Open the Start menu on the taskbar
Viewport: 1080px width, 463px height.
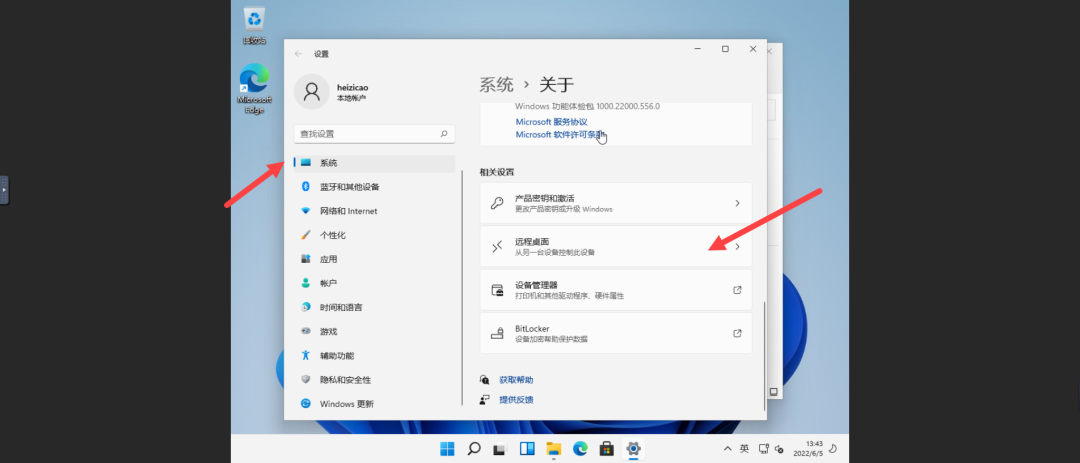click(x=447, y=449)
